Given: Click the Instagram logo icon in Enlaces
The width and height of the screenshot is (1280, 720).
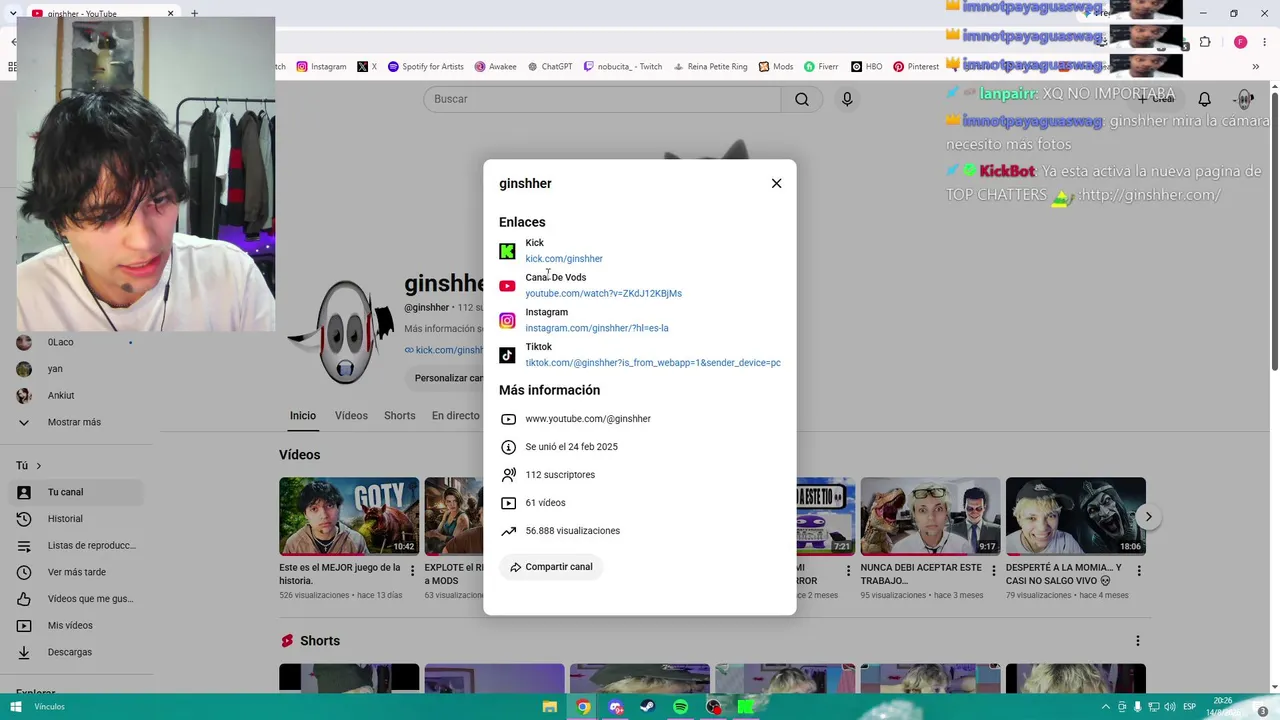Looking at the screenshot, I should coord(507,321).
